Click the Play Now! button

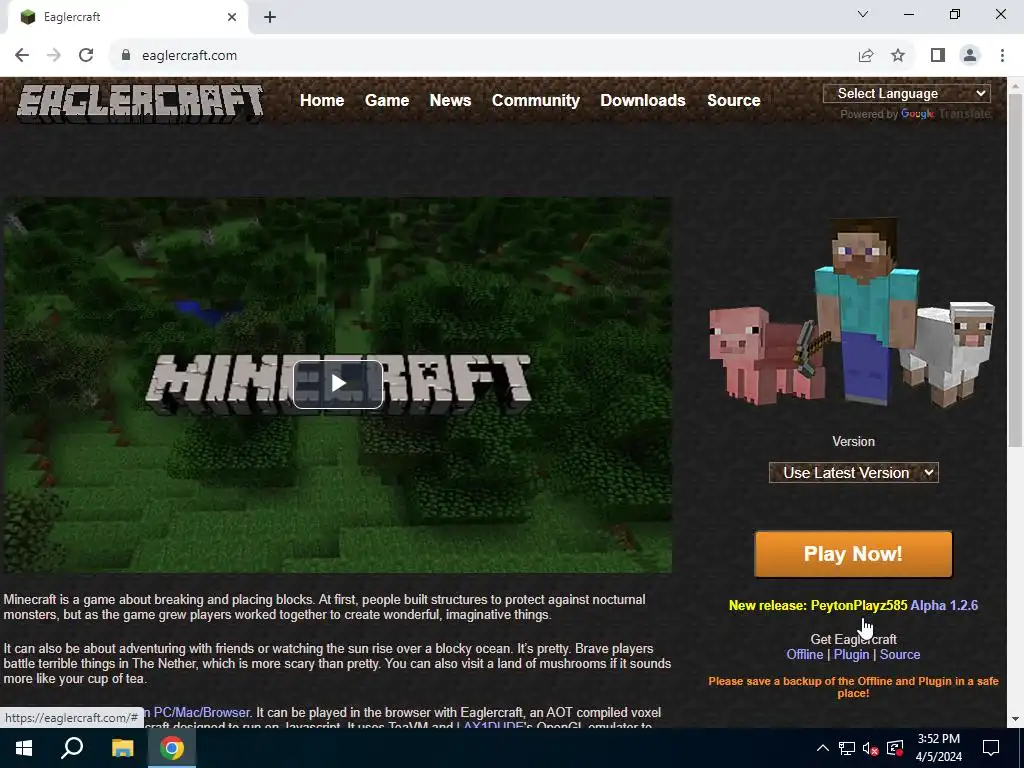(854, 554)
